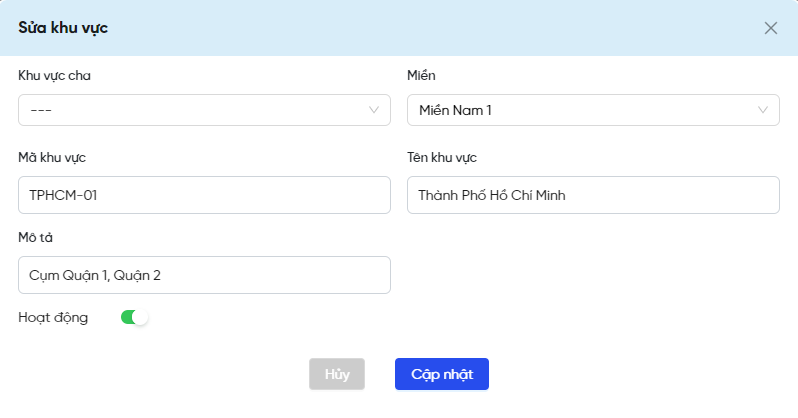Click the Tên khu vực label
The image size is (798, 418).
tap(441, 157)
